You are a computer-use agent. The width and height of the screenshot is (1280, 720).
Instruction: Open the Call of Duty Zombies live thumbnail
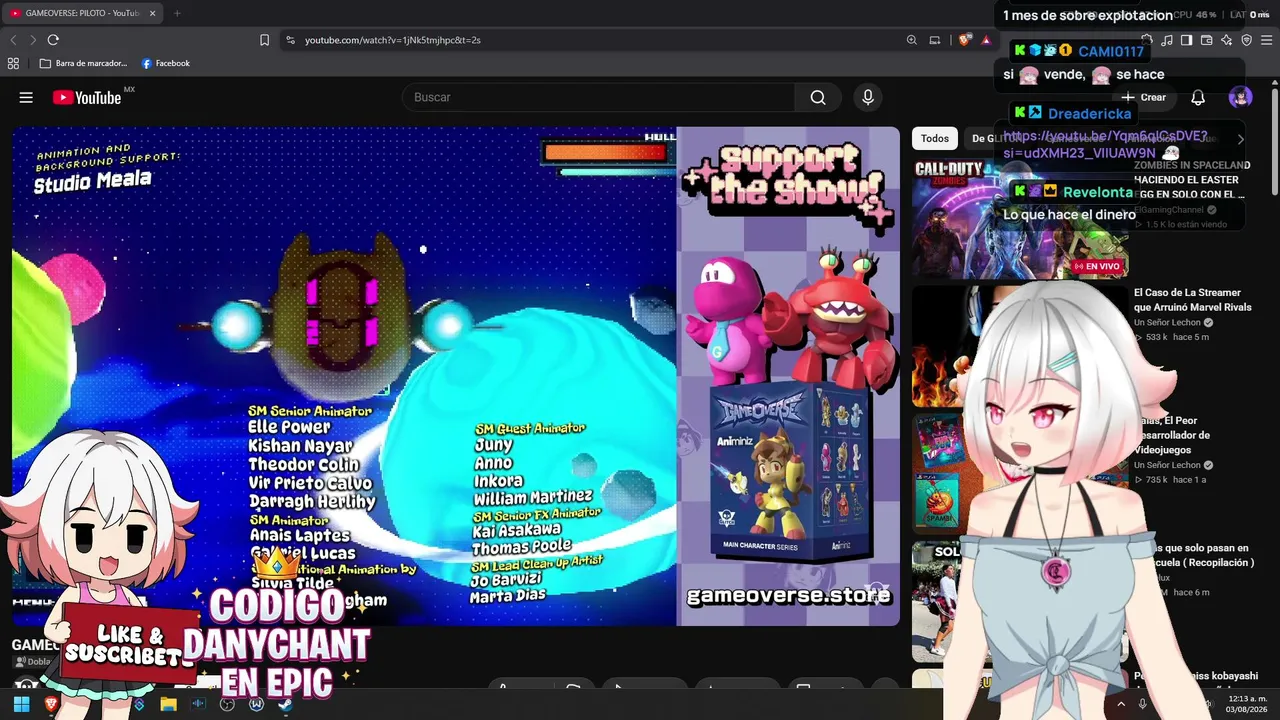click(1020, 217)
